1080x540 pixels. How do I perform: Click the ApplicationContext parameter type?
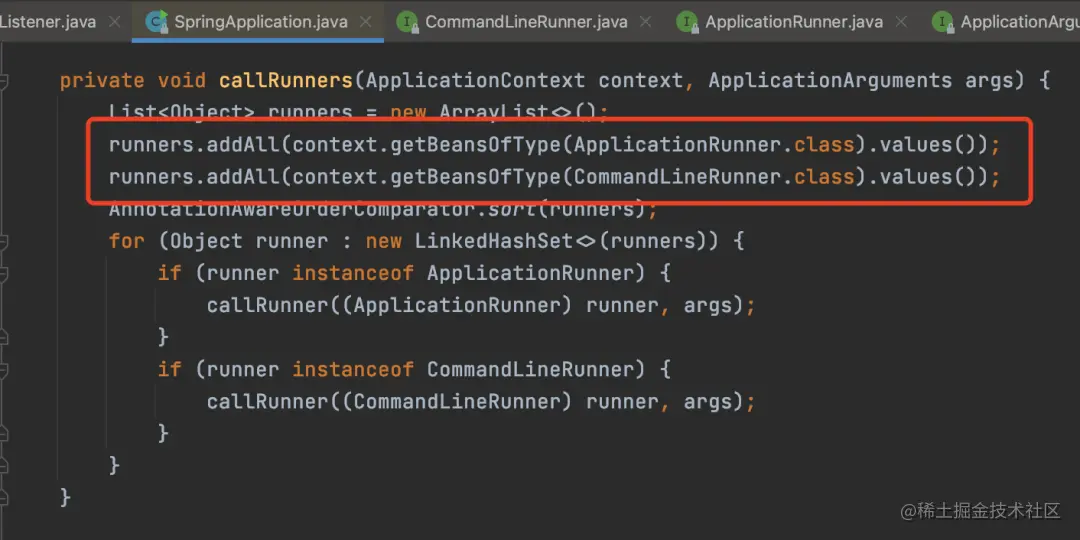click(x=475, y=81)
